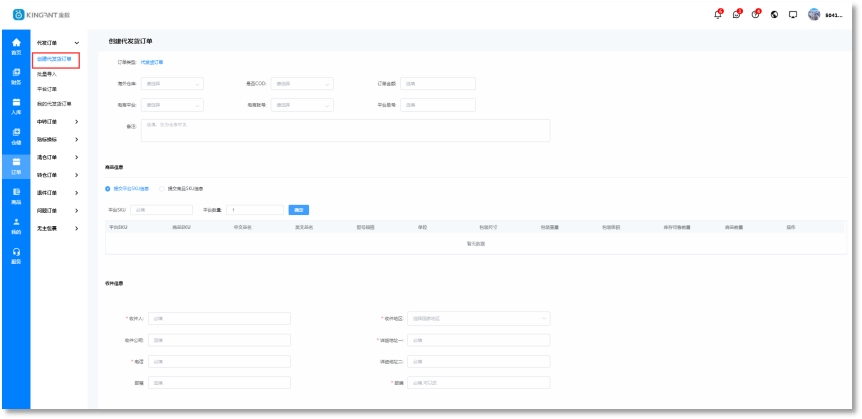
Task: Click the monitor screen icon in header
Action: click(793, 14)
